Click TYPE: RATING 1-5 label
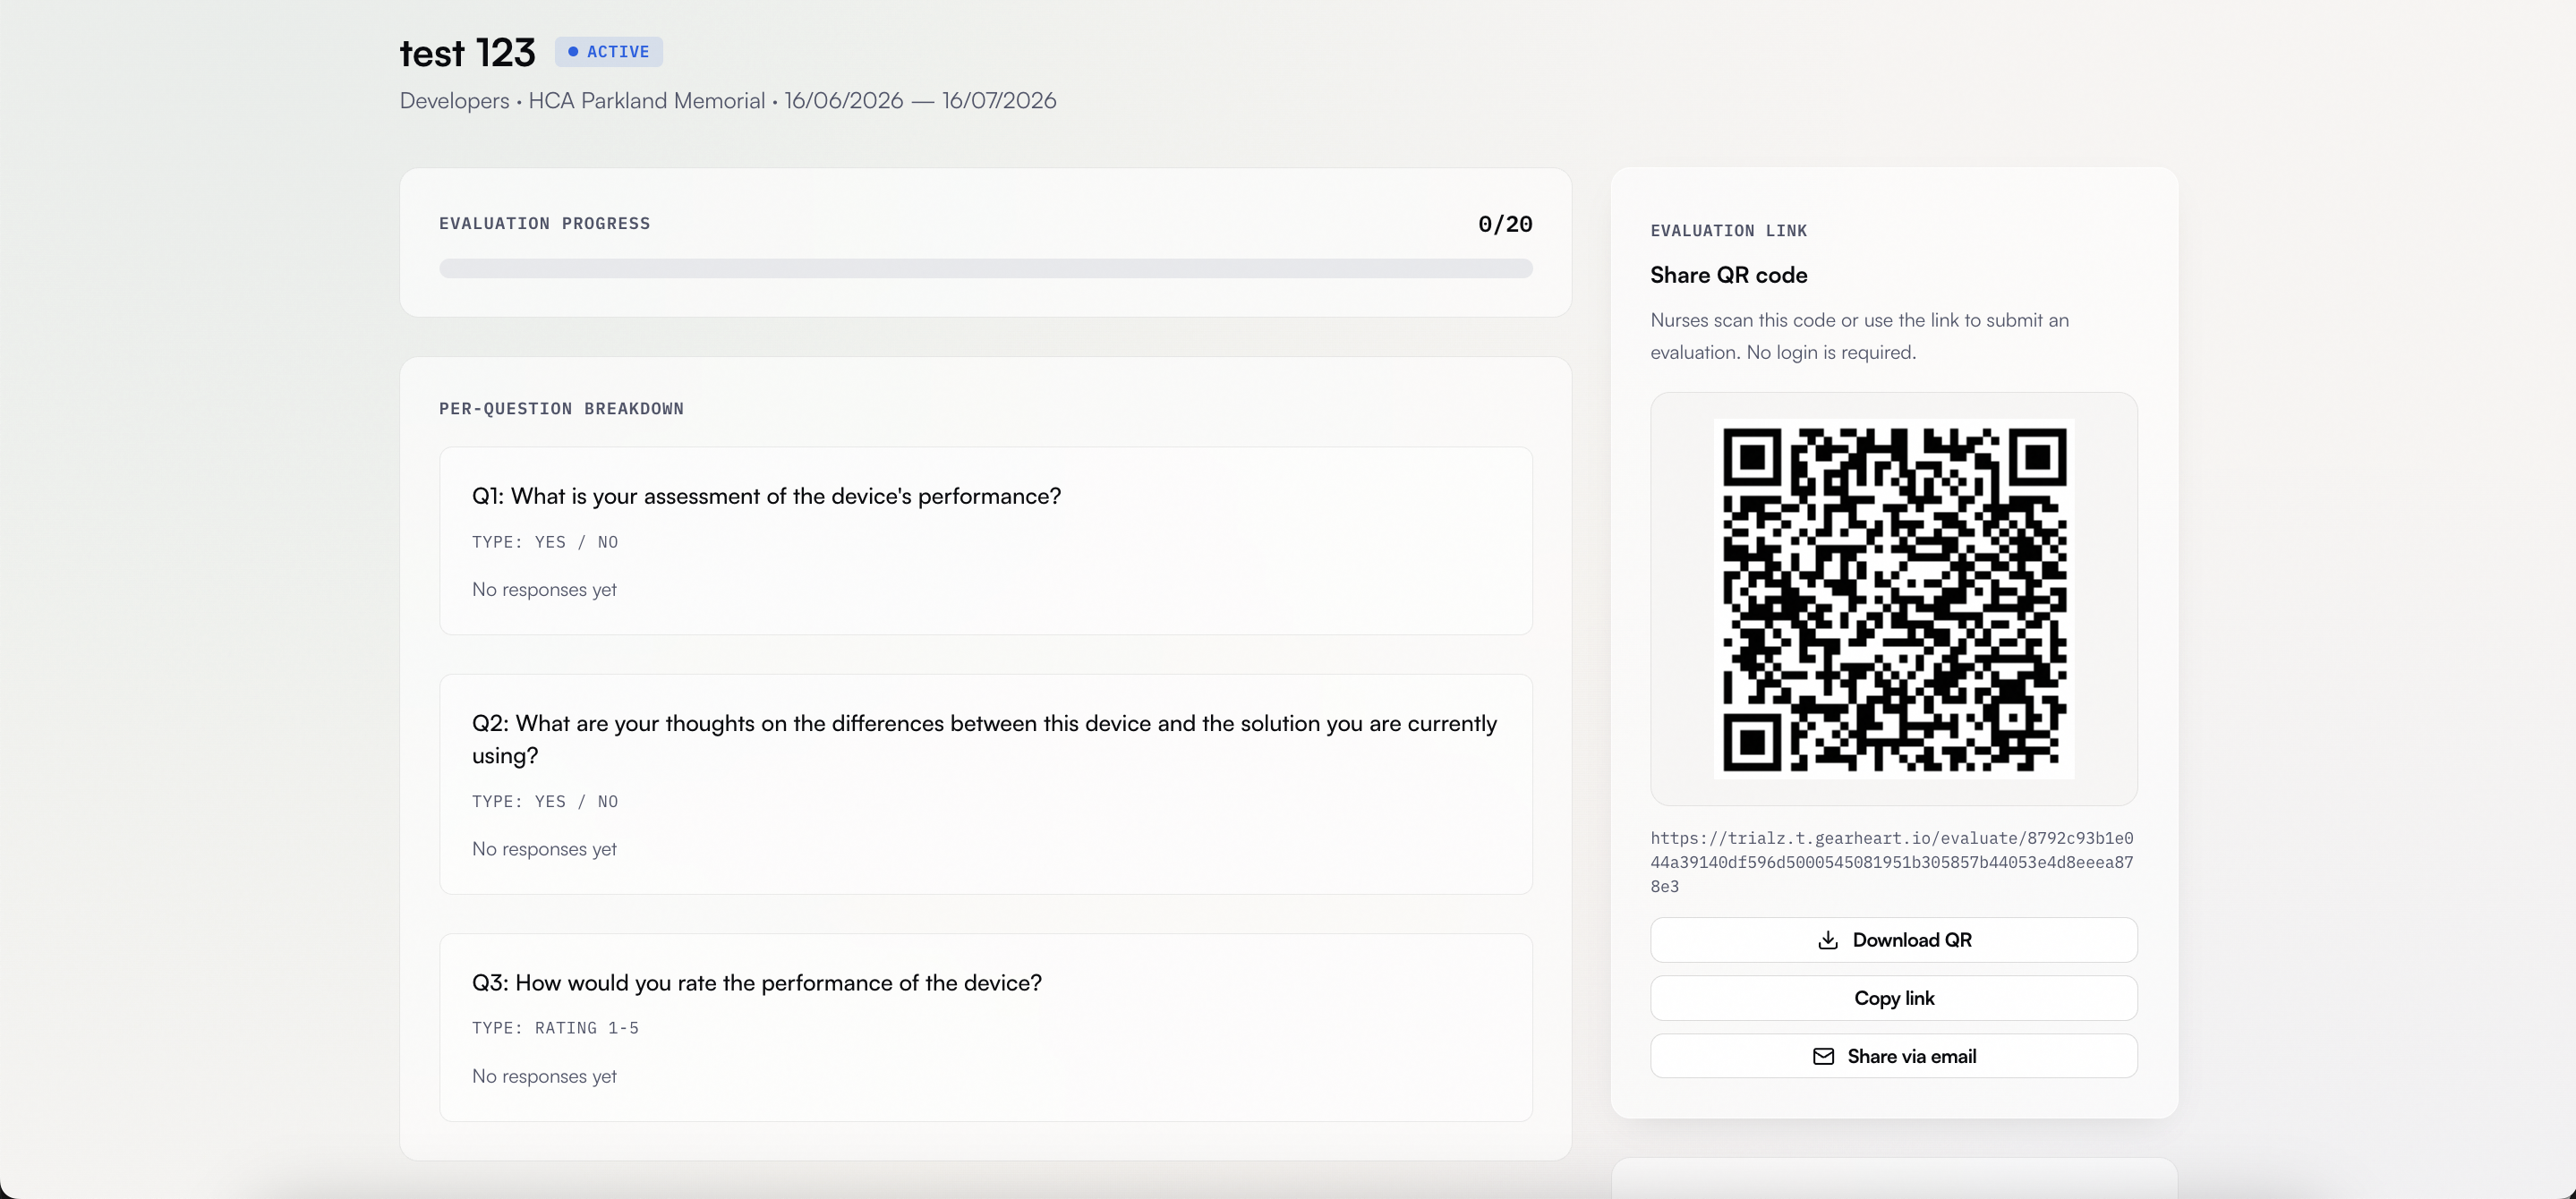Viewport: 2576px width, 1199px height. pos(555,1028)
